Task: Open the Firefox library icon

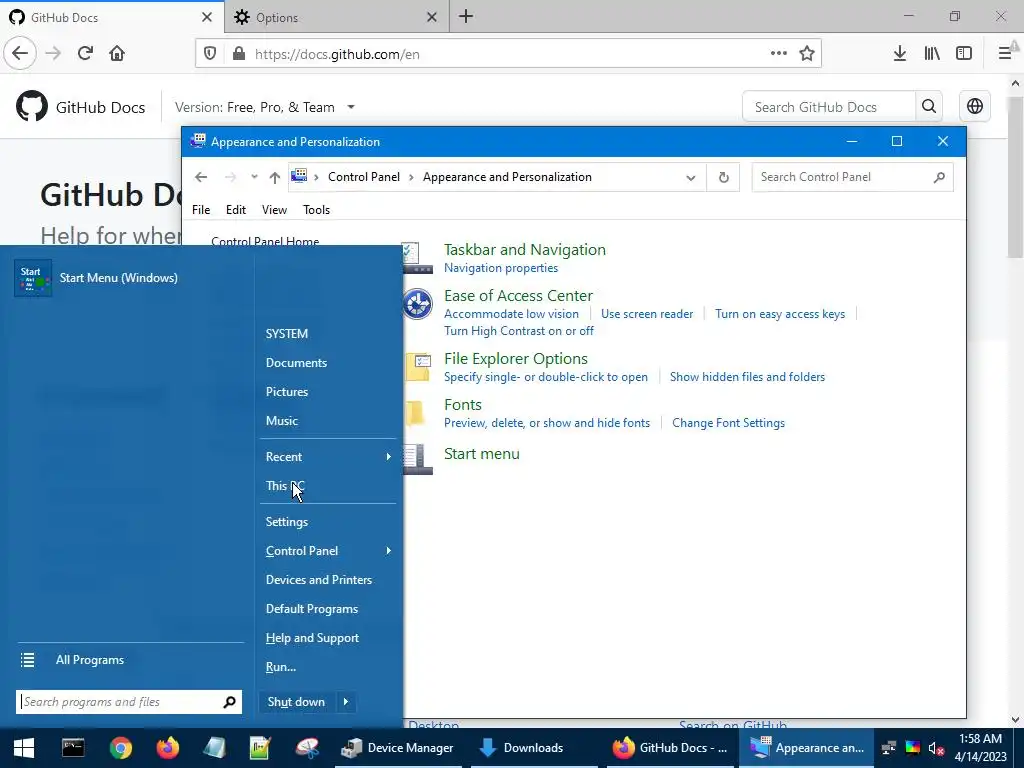Action: [x=932, y=54]
